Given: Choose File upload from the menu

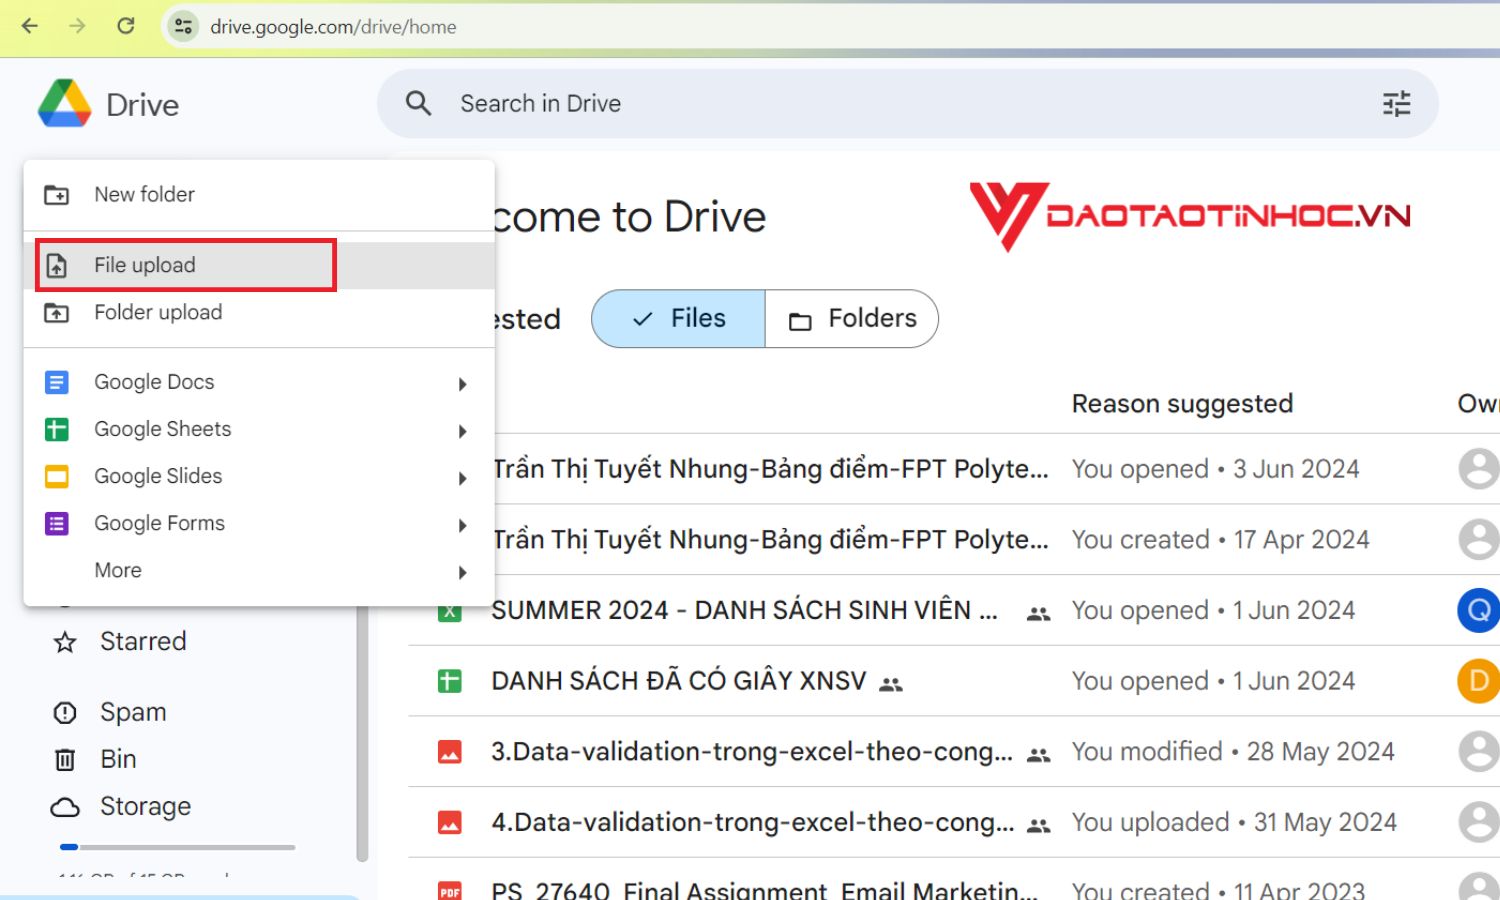Looking at the screenshot, I should (x=145, y=265).
